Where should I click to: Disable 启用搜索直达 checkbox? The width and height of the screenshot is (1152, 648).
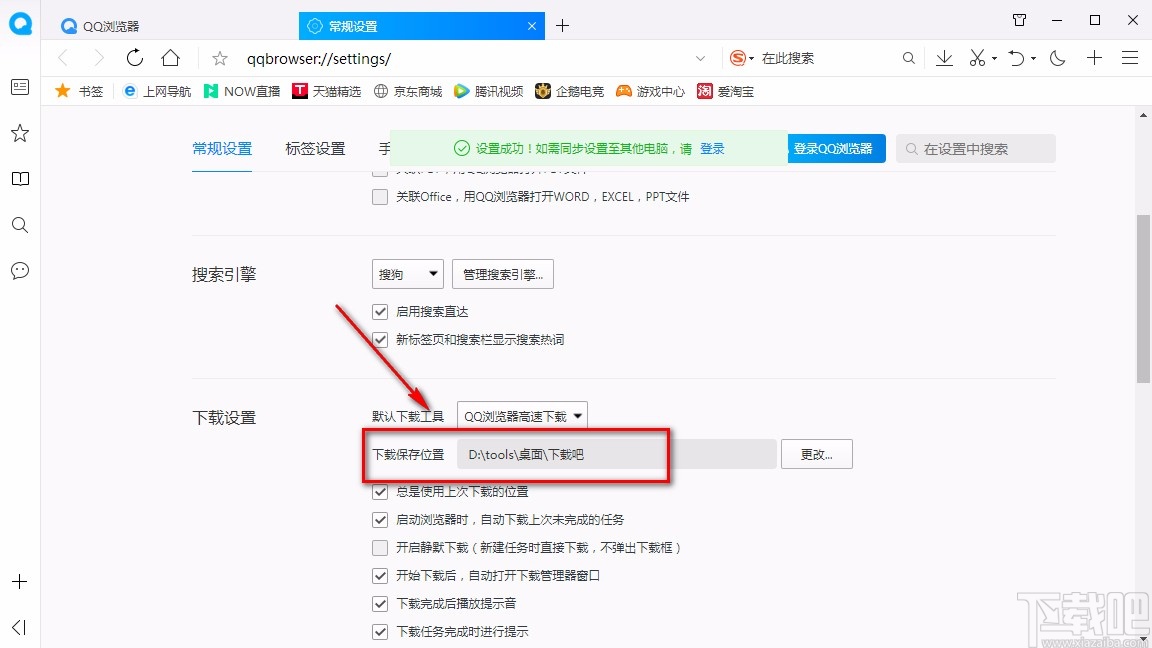pyautogui.click(x=380, y=311)
